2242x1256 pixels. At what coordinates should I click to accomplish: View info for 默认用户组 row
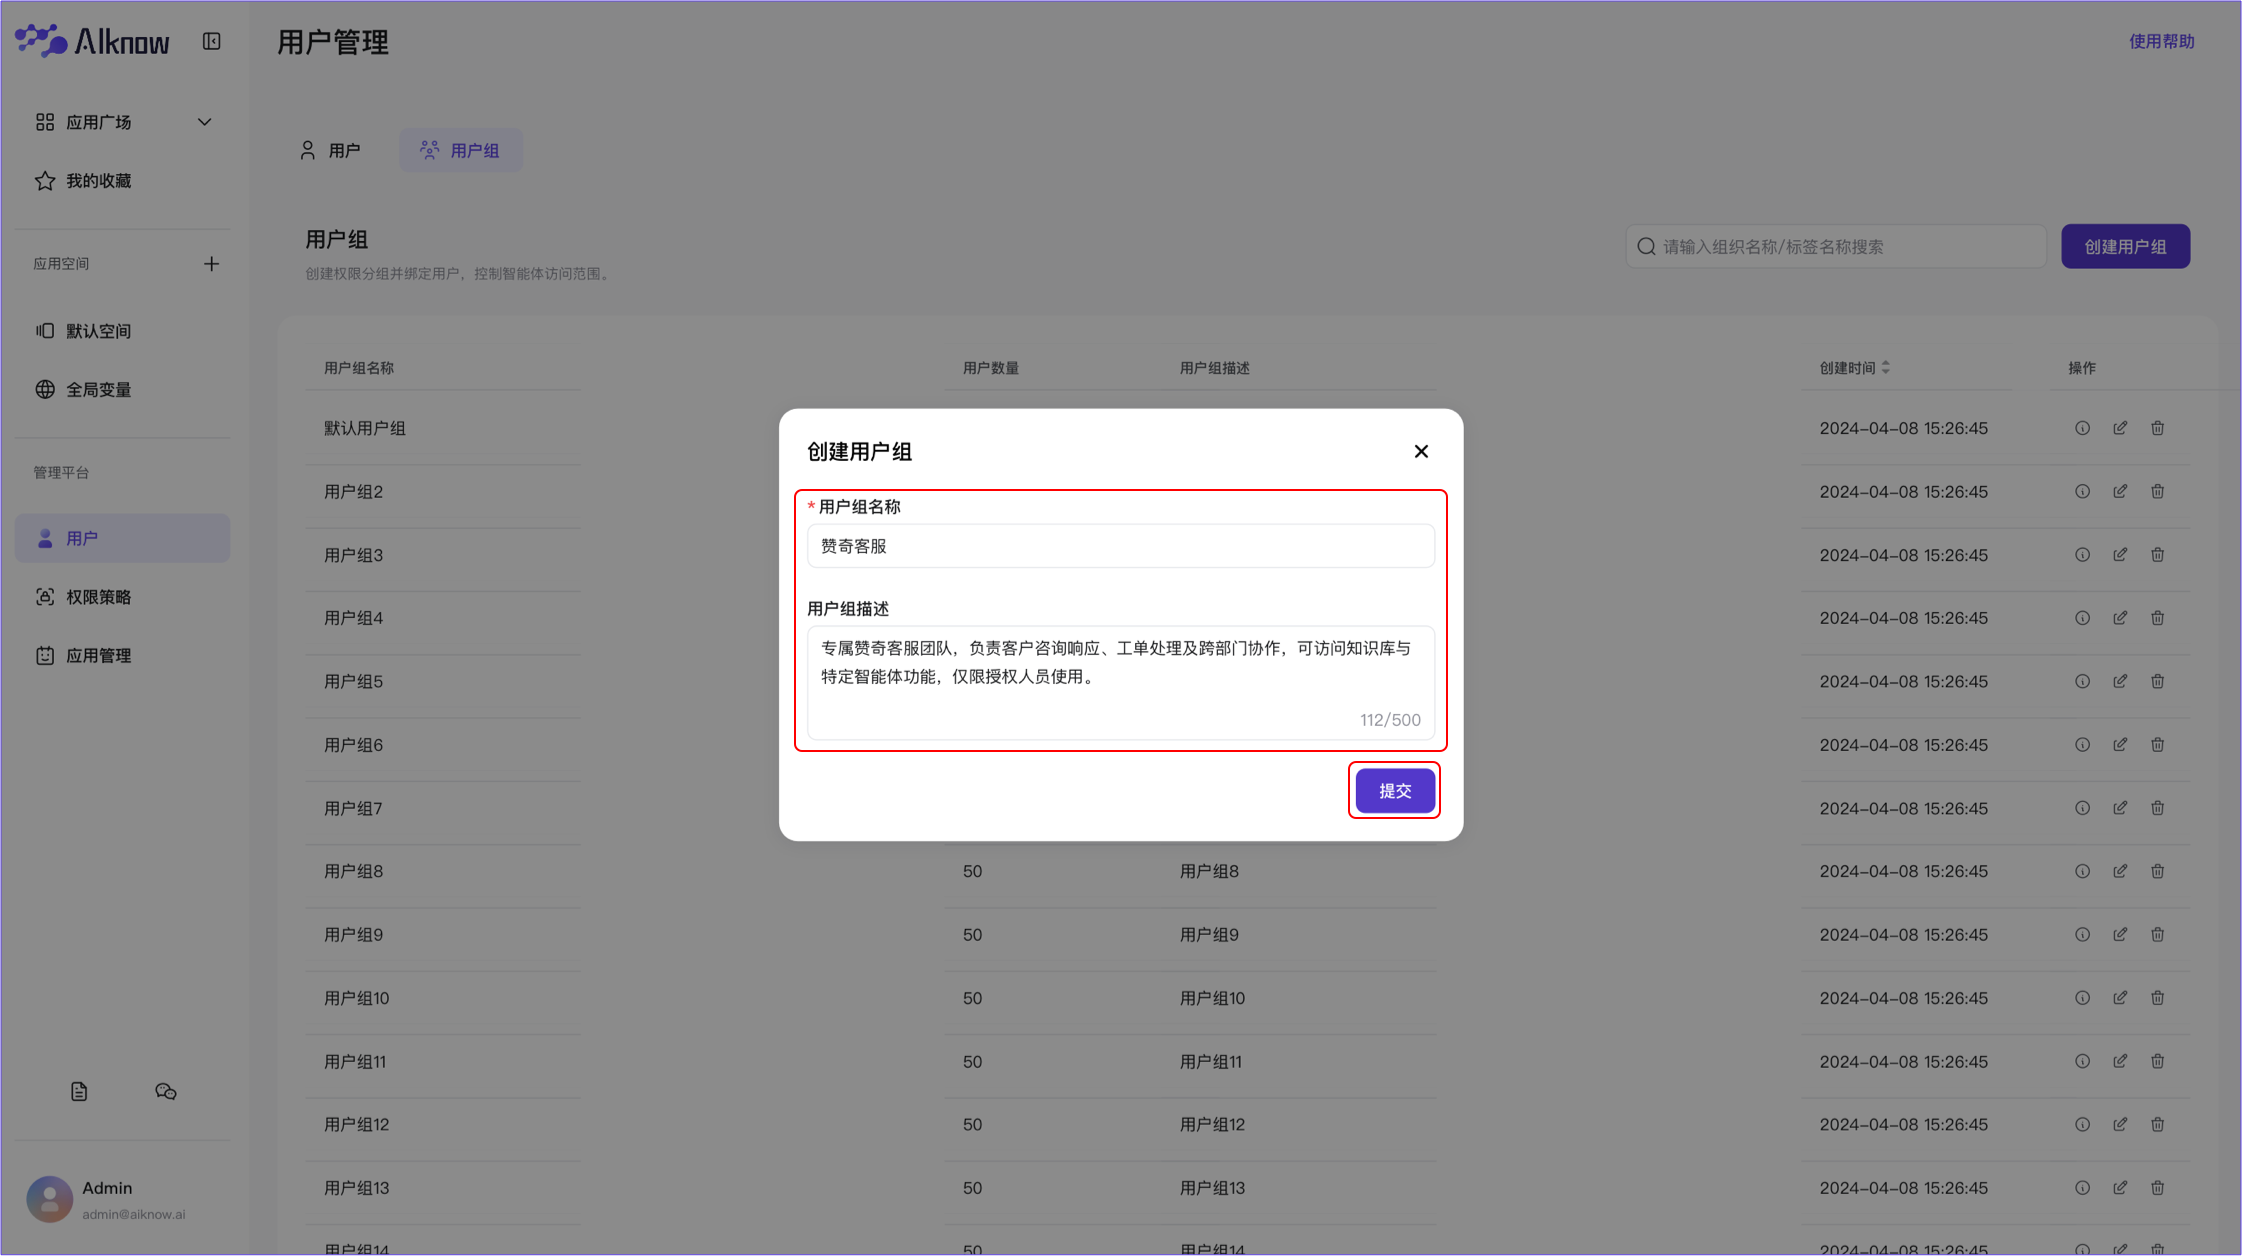tap(2082, 427)
